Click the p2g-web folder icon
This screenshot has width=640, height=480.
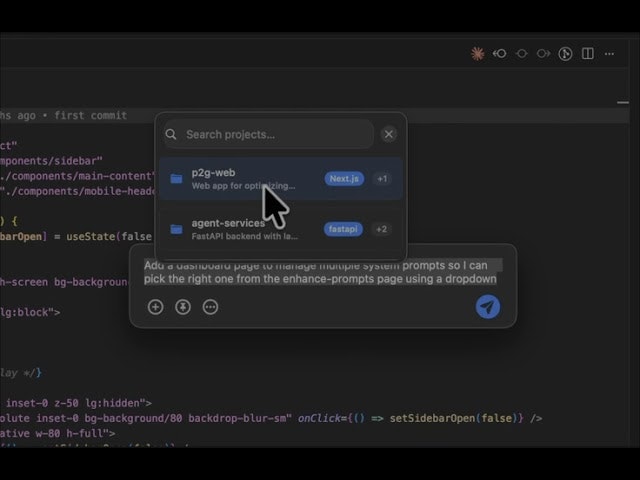click(x=176, y=179)
